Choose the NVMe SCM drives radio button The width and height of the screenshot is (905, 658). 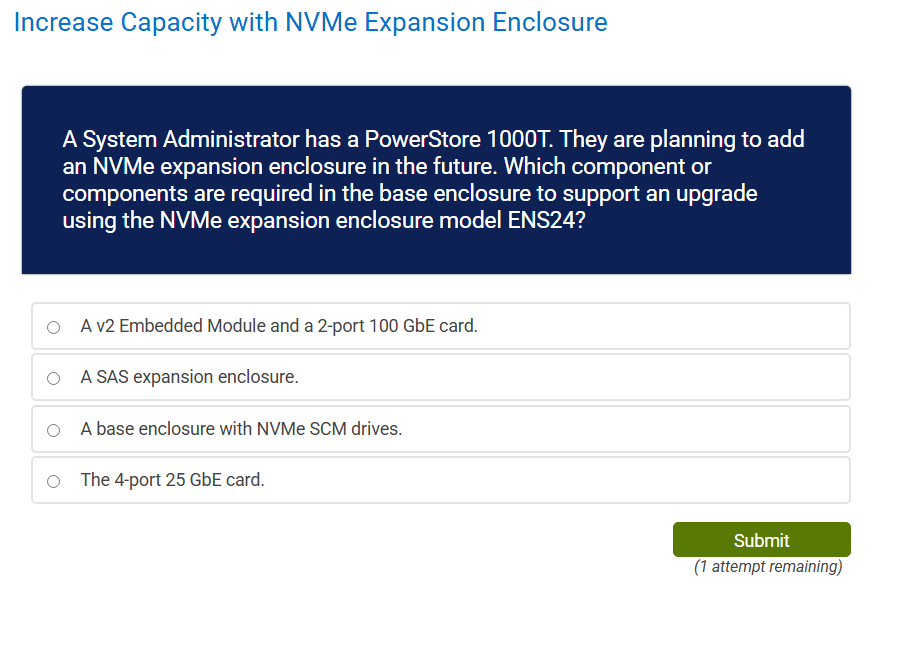53,430
